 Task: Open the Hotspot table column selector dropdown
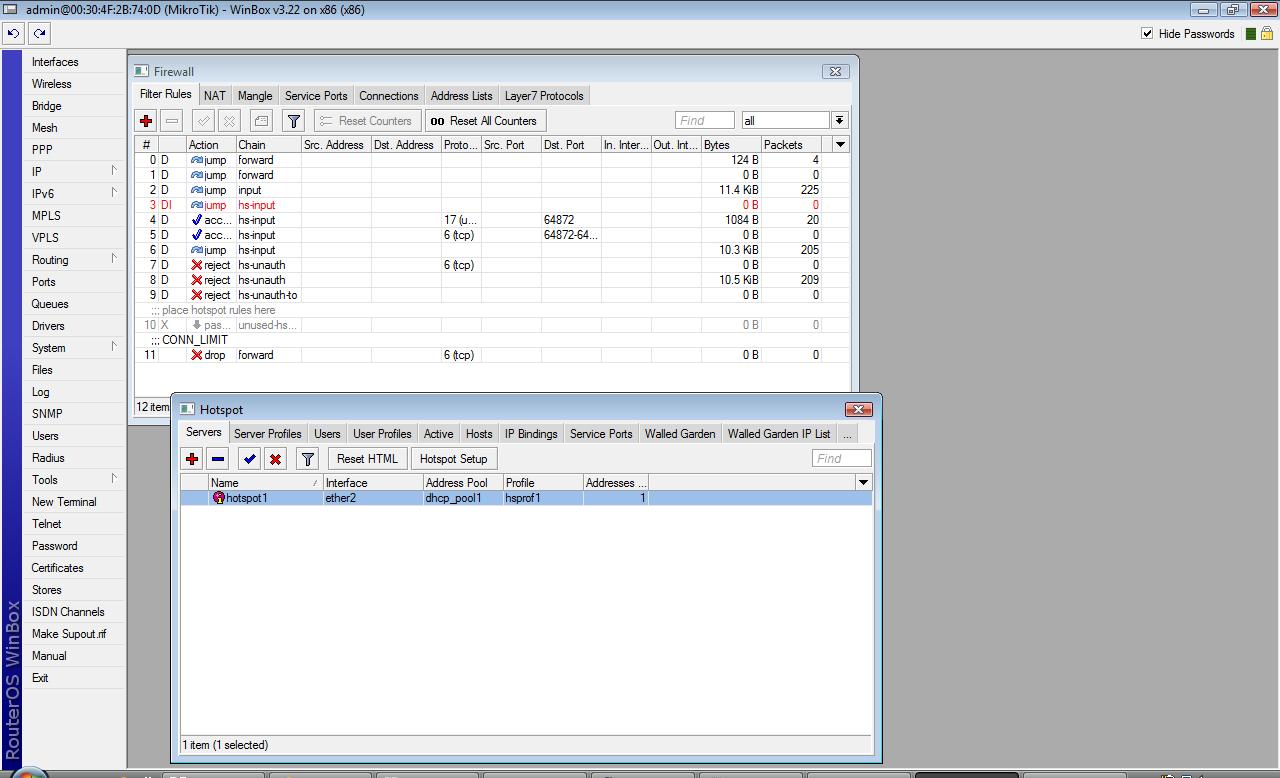863,483
